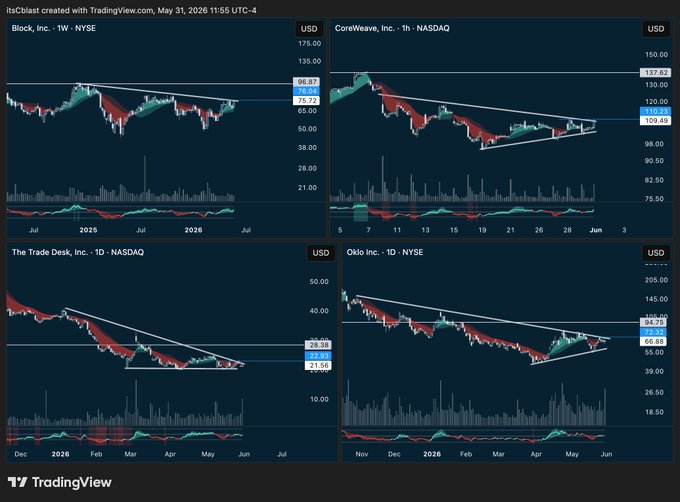The height and width of the screenshot is (502, 680).
Task: Click the USD button on CoreWeave chart
Action: click(655, 29)
